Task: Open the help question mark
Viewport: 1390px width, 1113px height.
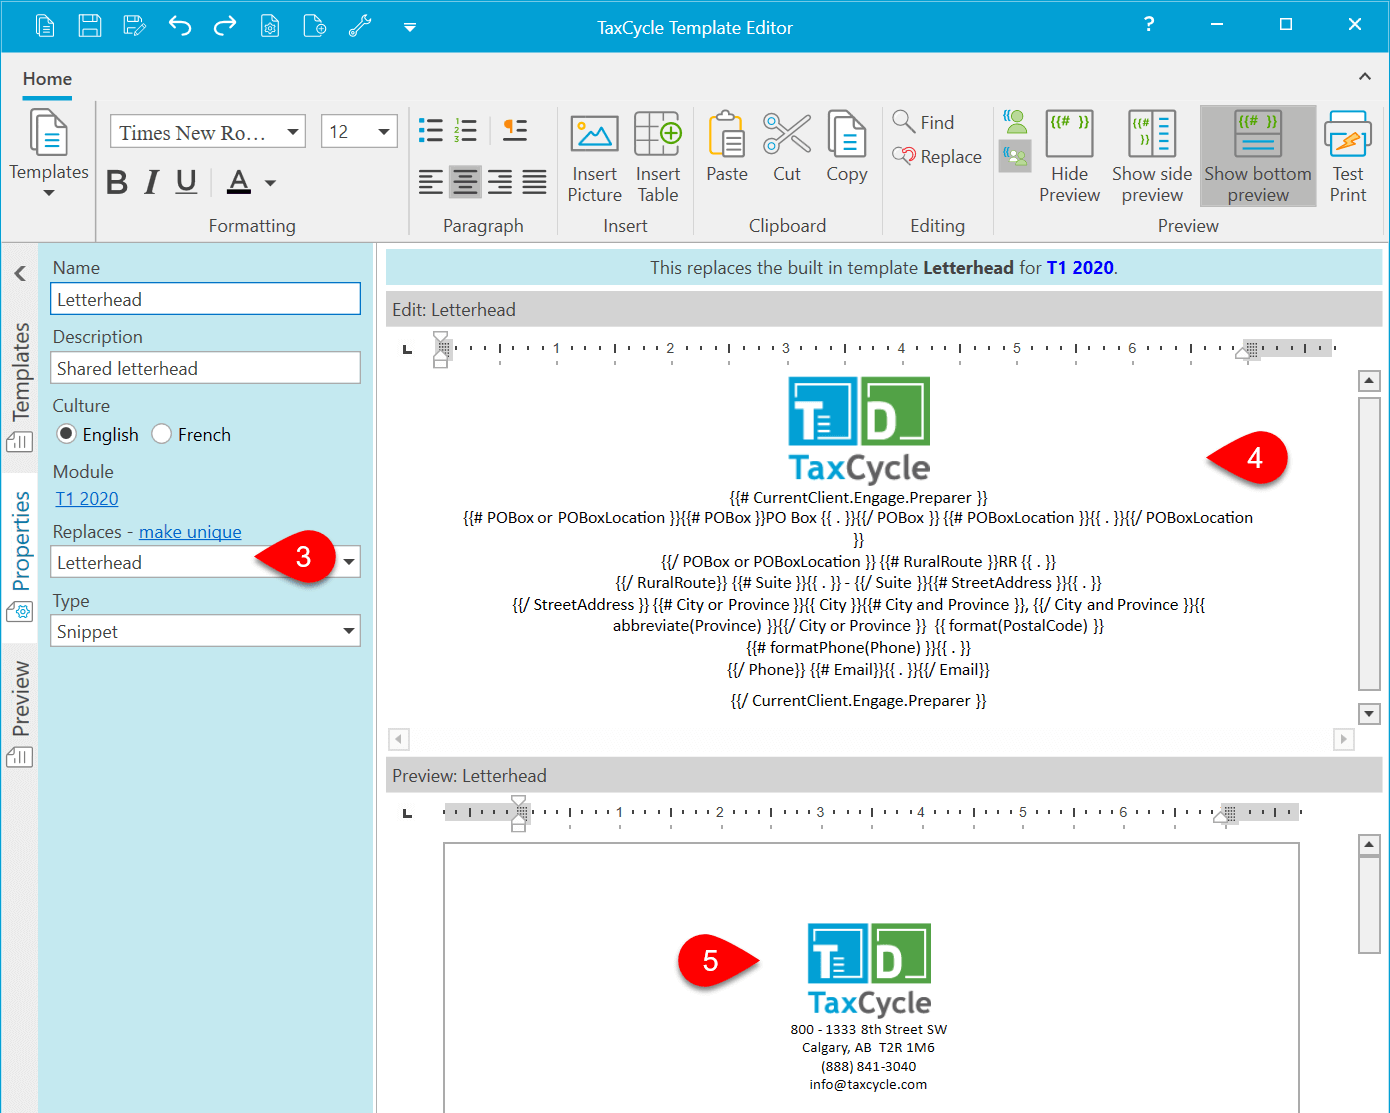Action: [1149, 24]
